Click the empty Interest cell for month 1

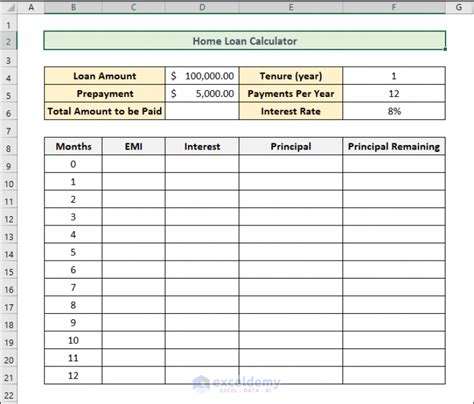click(x=202, y=182)
